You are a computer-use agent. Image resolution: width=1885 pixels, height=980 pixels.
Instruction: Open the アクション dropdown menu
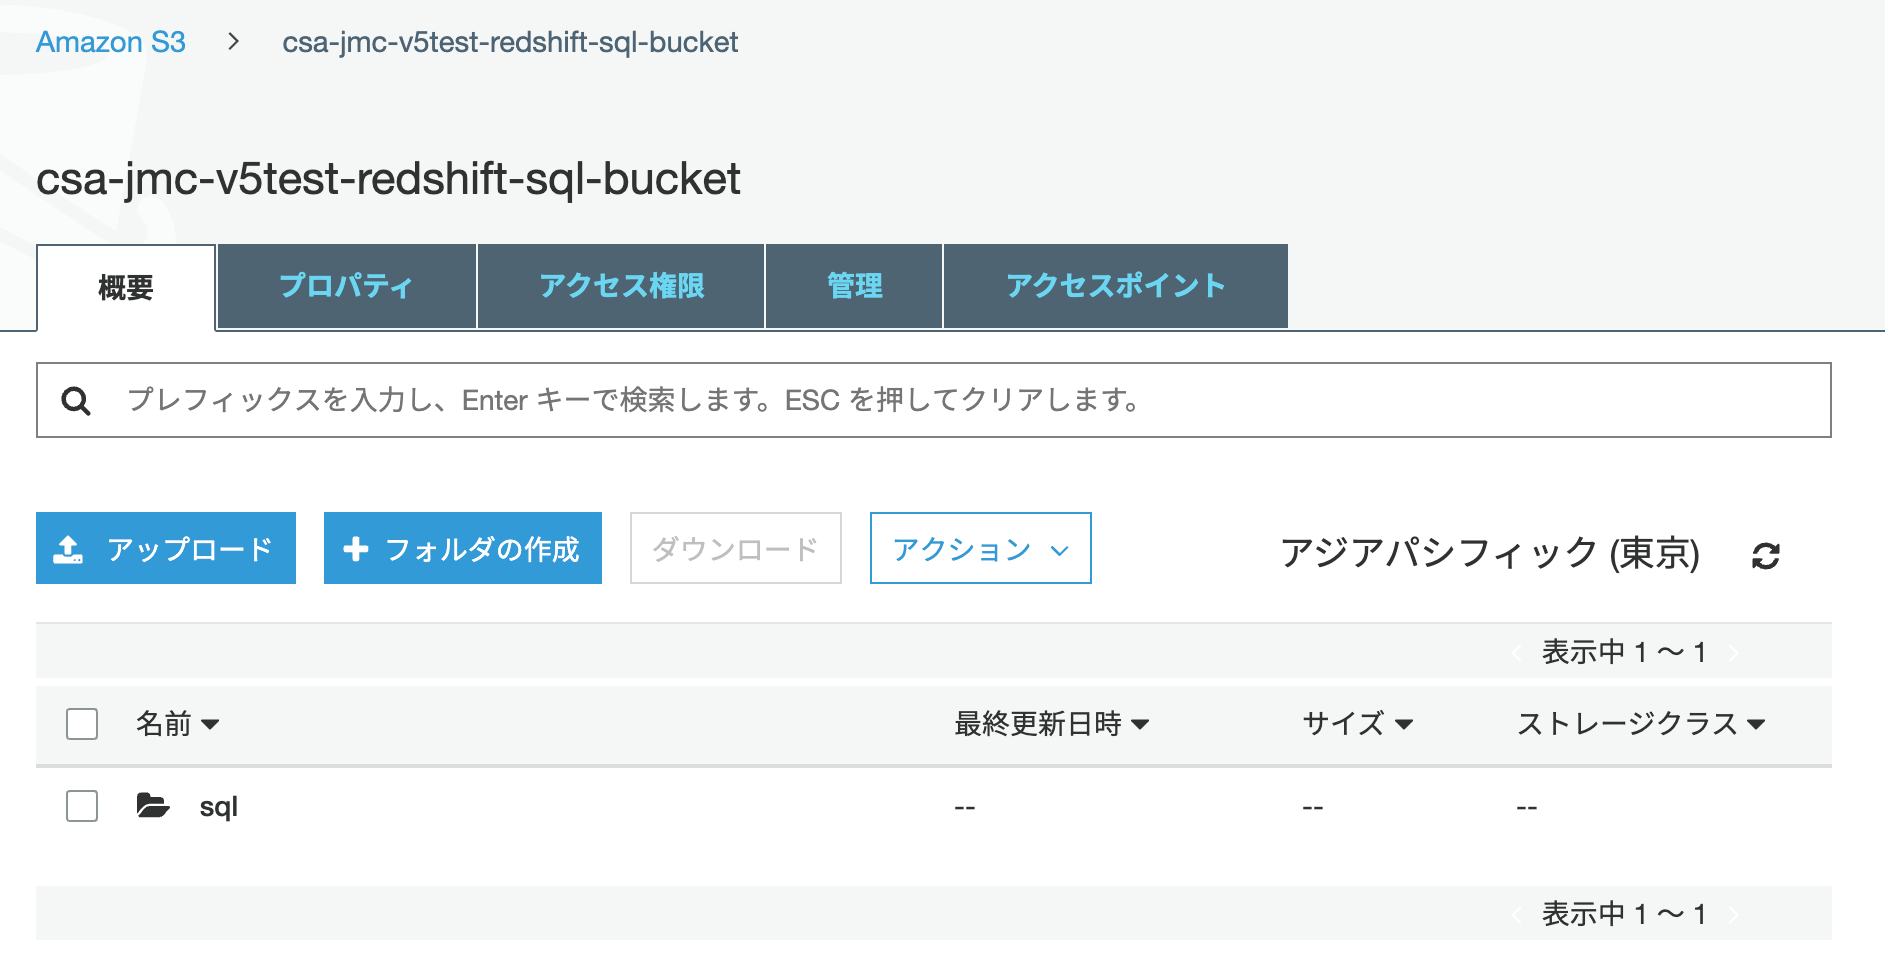(x=979, y=548)
